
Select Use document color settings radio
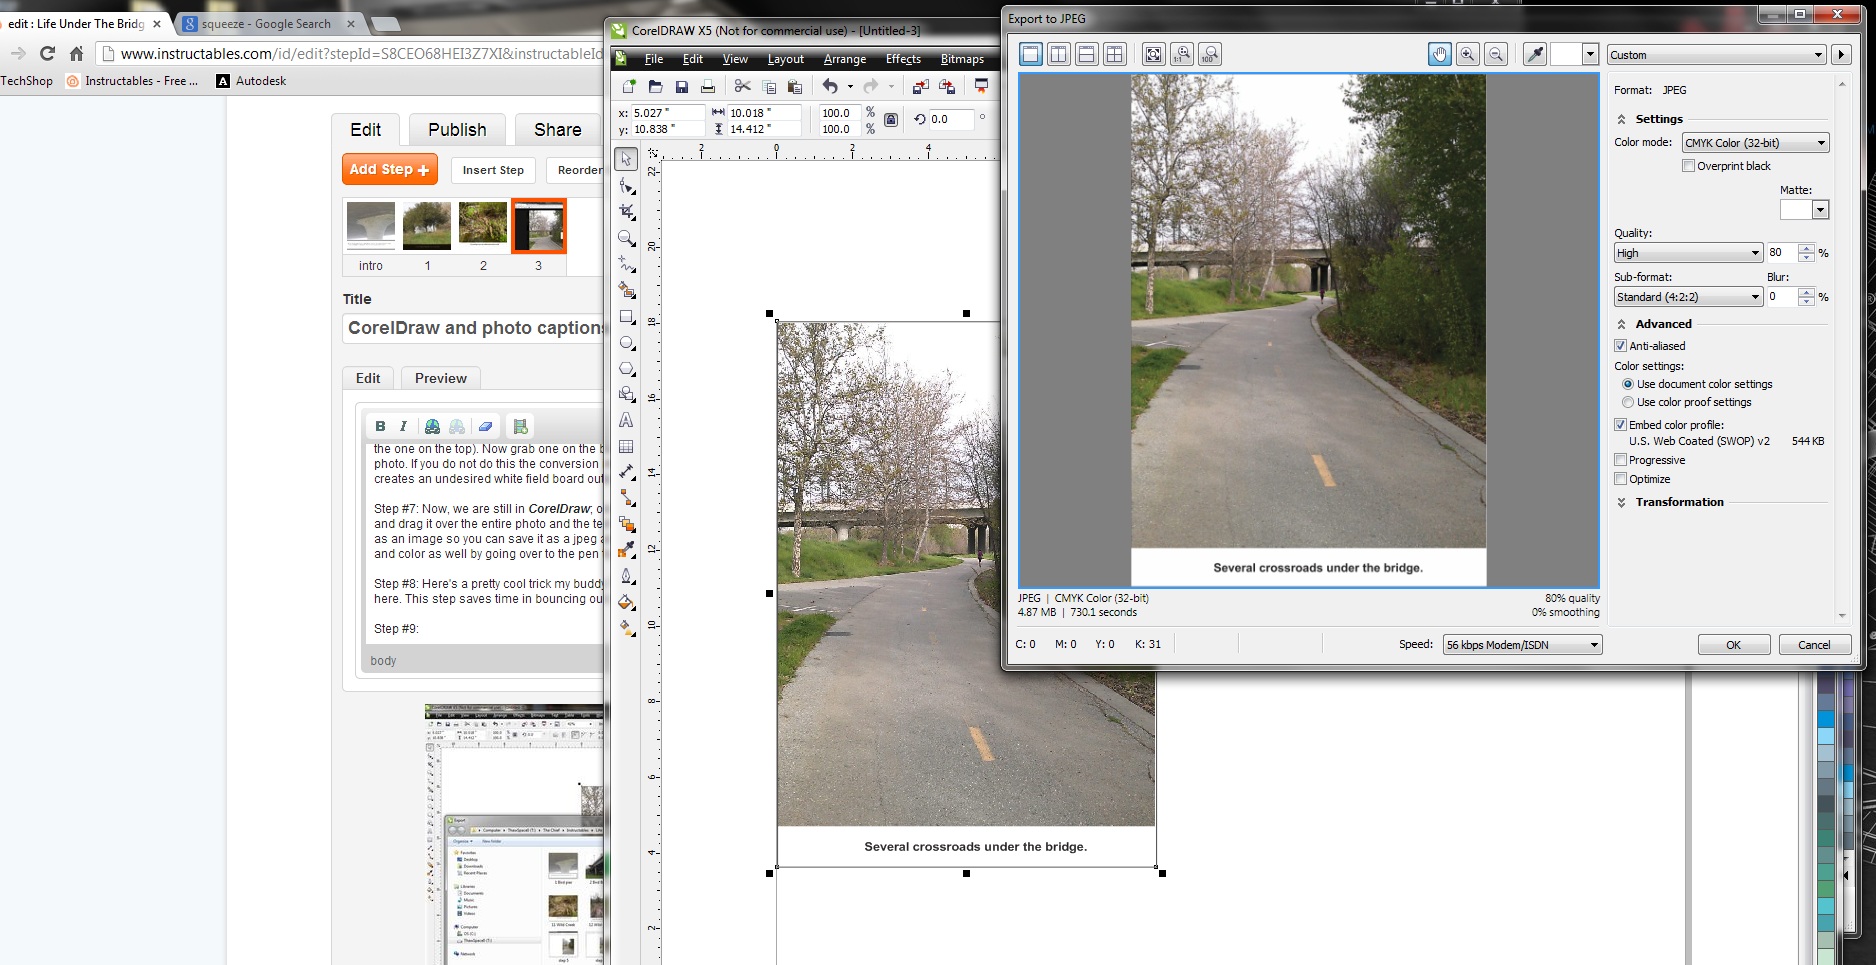pos(1628,384)
